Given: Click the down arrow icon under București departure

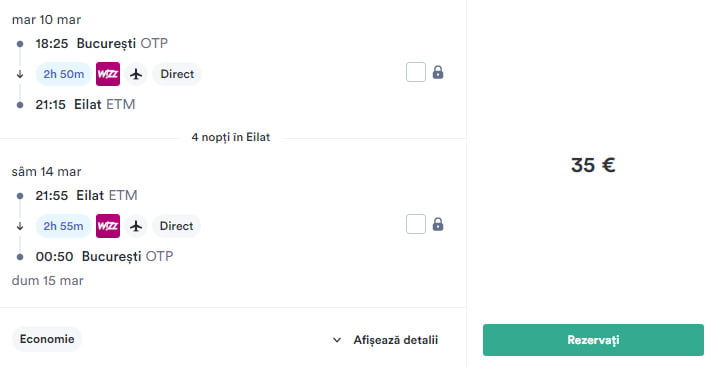Looking at the screenshot, I should coord(20,74).
